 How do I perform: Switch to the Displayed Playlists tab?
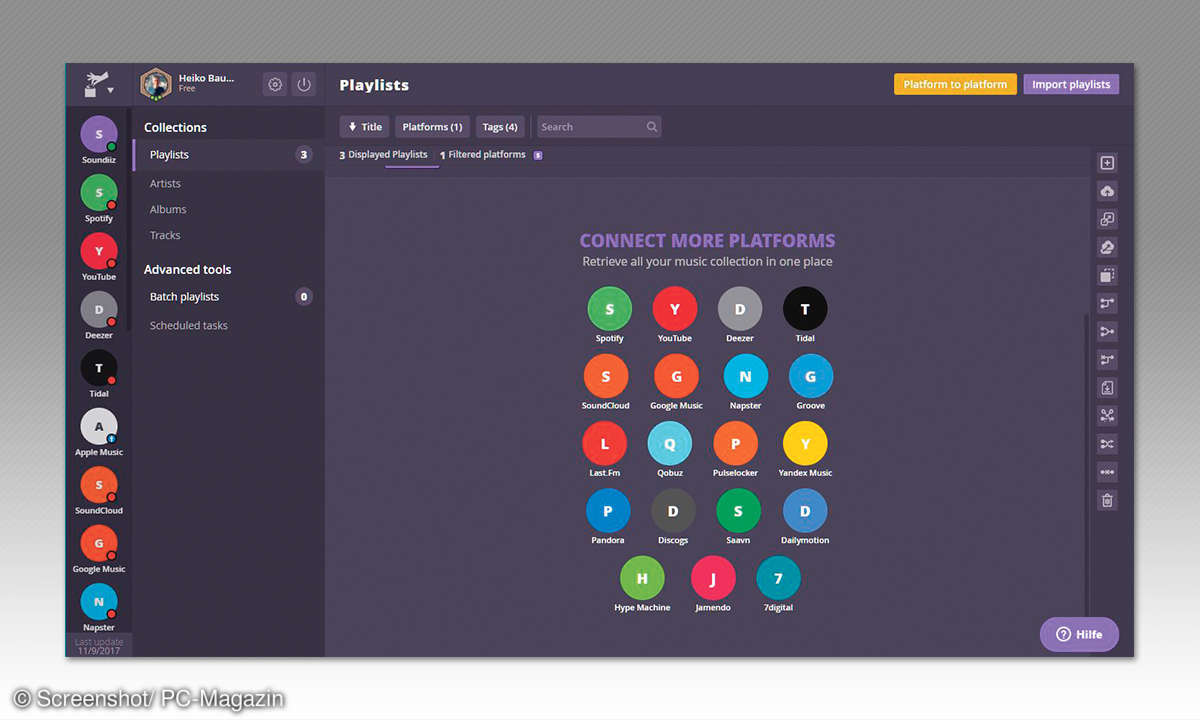pyautogui.click(x=384, y=155)
